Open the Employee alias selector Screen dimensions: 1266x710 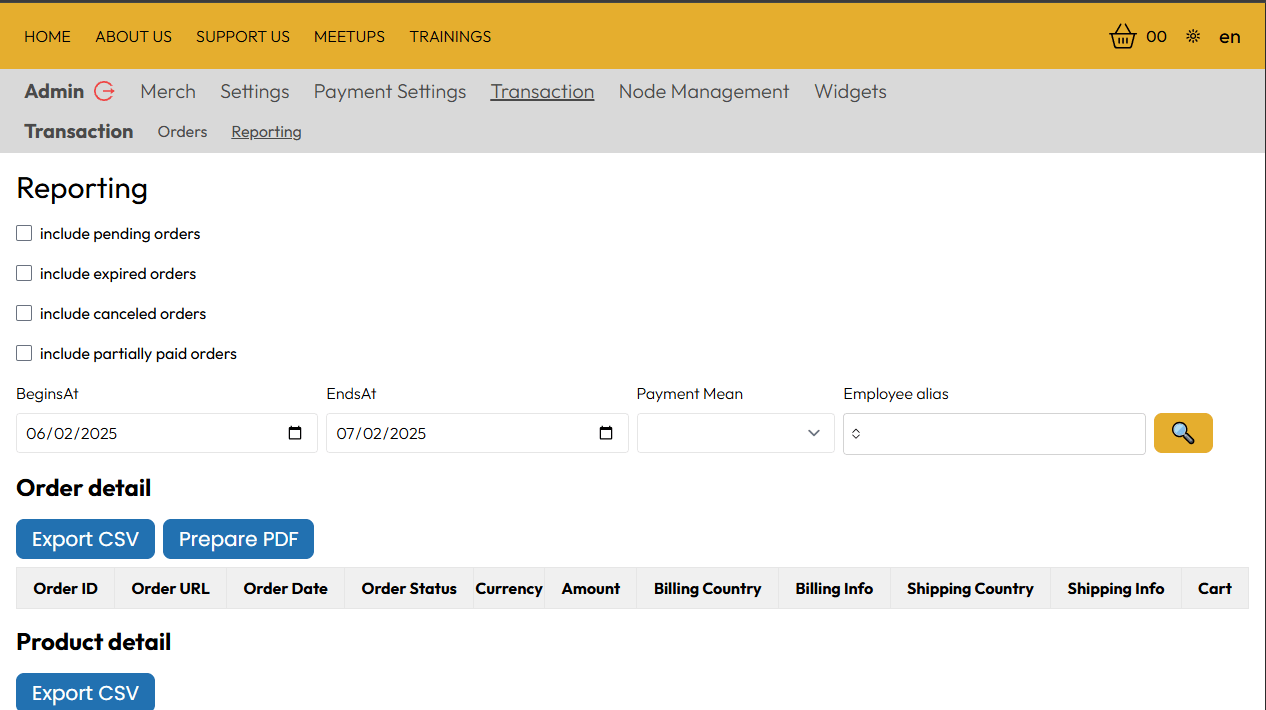coord(993,434)
